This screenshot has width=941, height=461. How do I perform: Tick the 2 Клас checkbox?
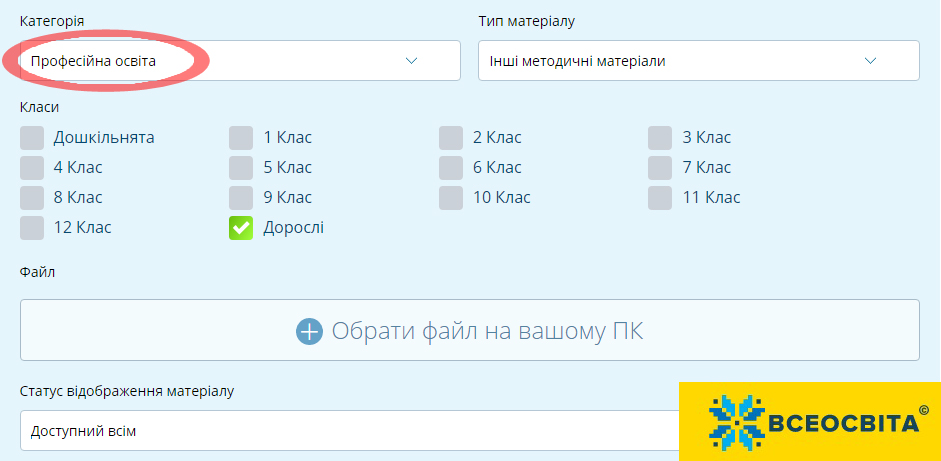(451, 138)
